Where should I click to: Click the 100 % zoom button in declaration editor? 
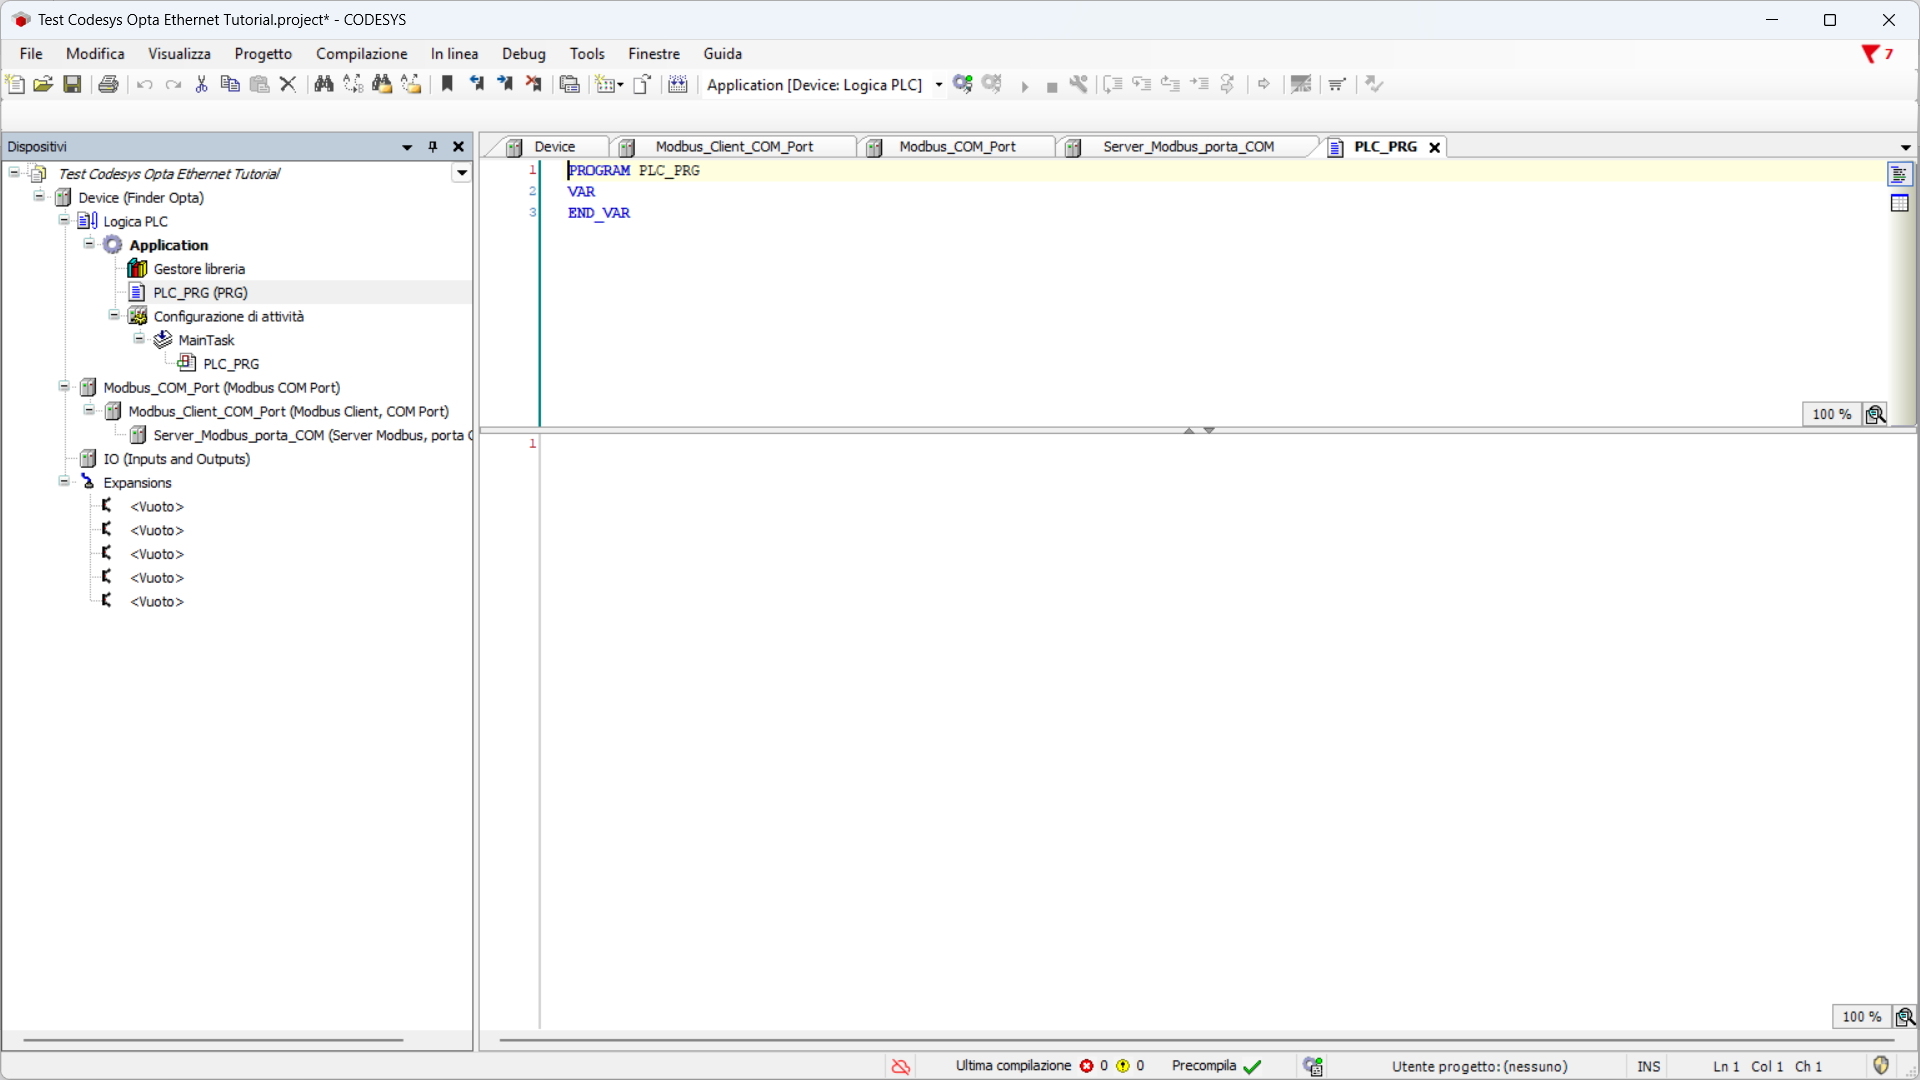(x=1831, y=414)
